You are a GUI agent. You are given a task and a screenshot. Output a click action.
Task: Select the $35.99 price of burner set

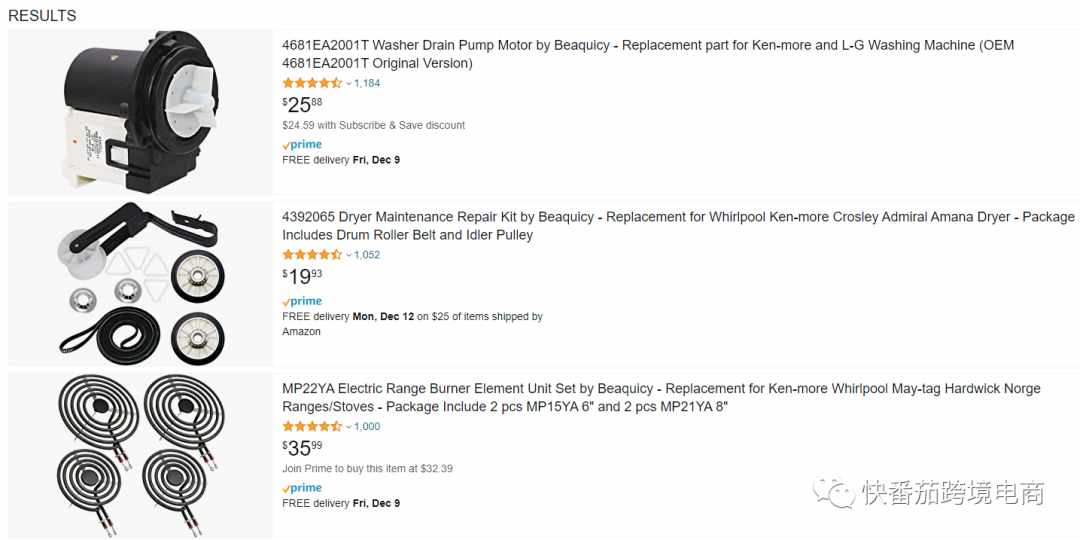[302, 448]
